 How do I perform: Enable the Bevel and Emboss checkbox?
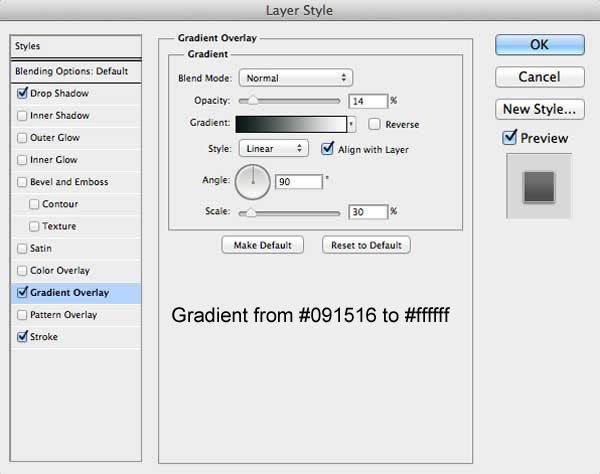[22, 182]
